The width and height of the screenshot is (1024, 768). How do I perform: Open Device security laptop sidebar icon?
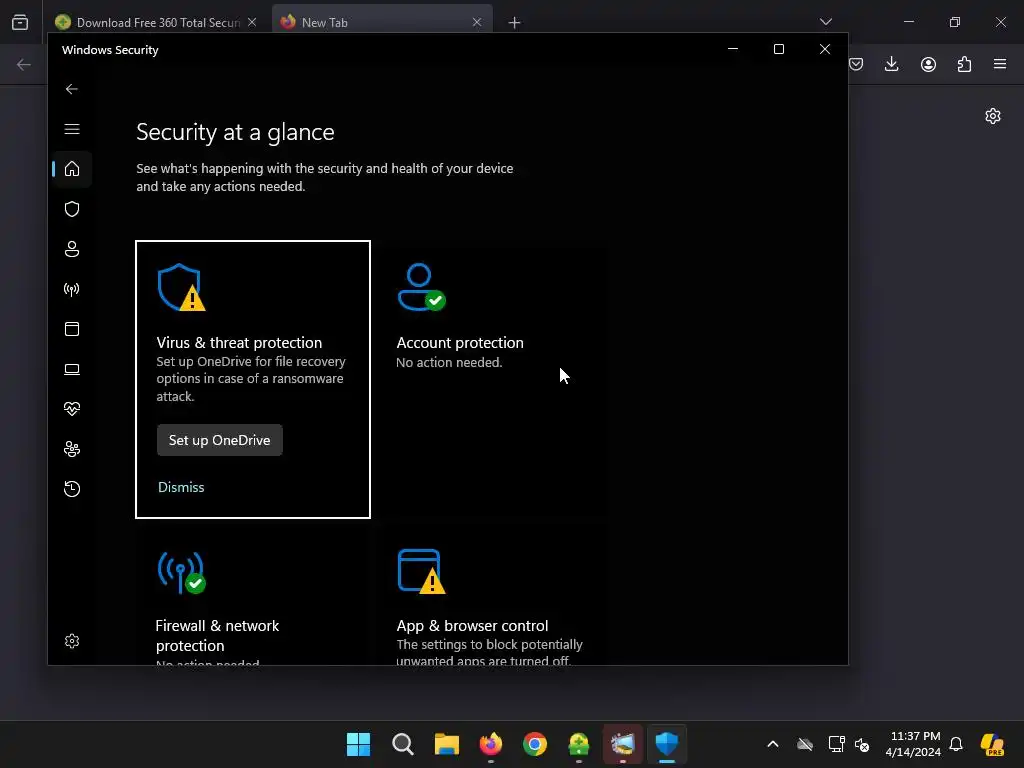(72, 369)
